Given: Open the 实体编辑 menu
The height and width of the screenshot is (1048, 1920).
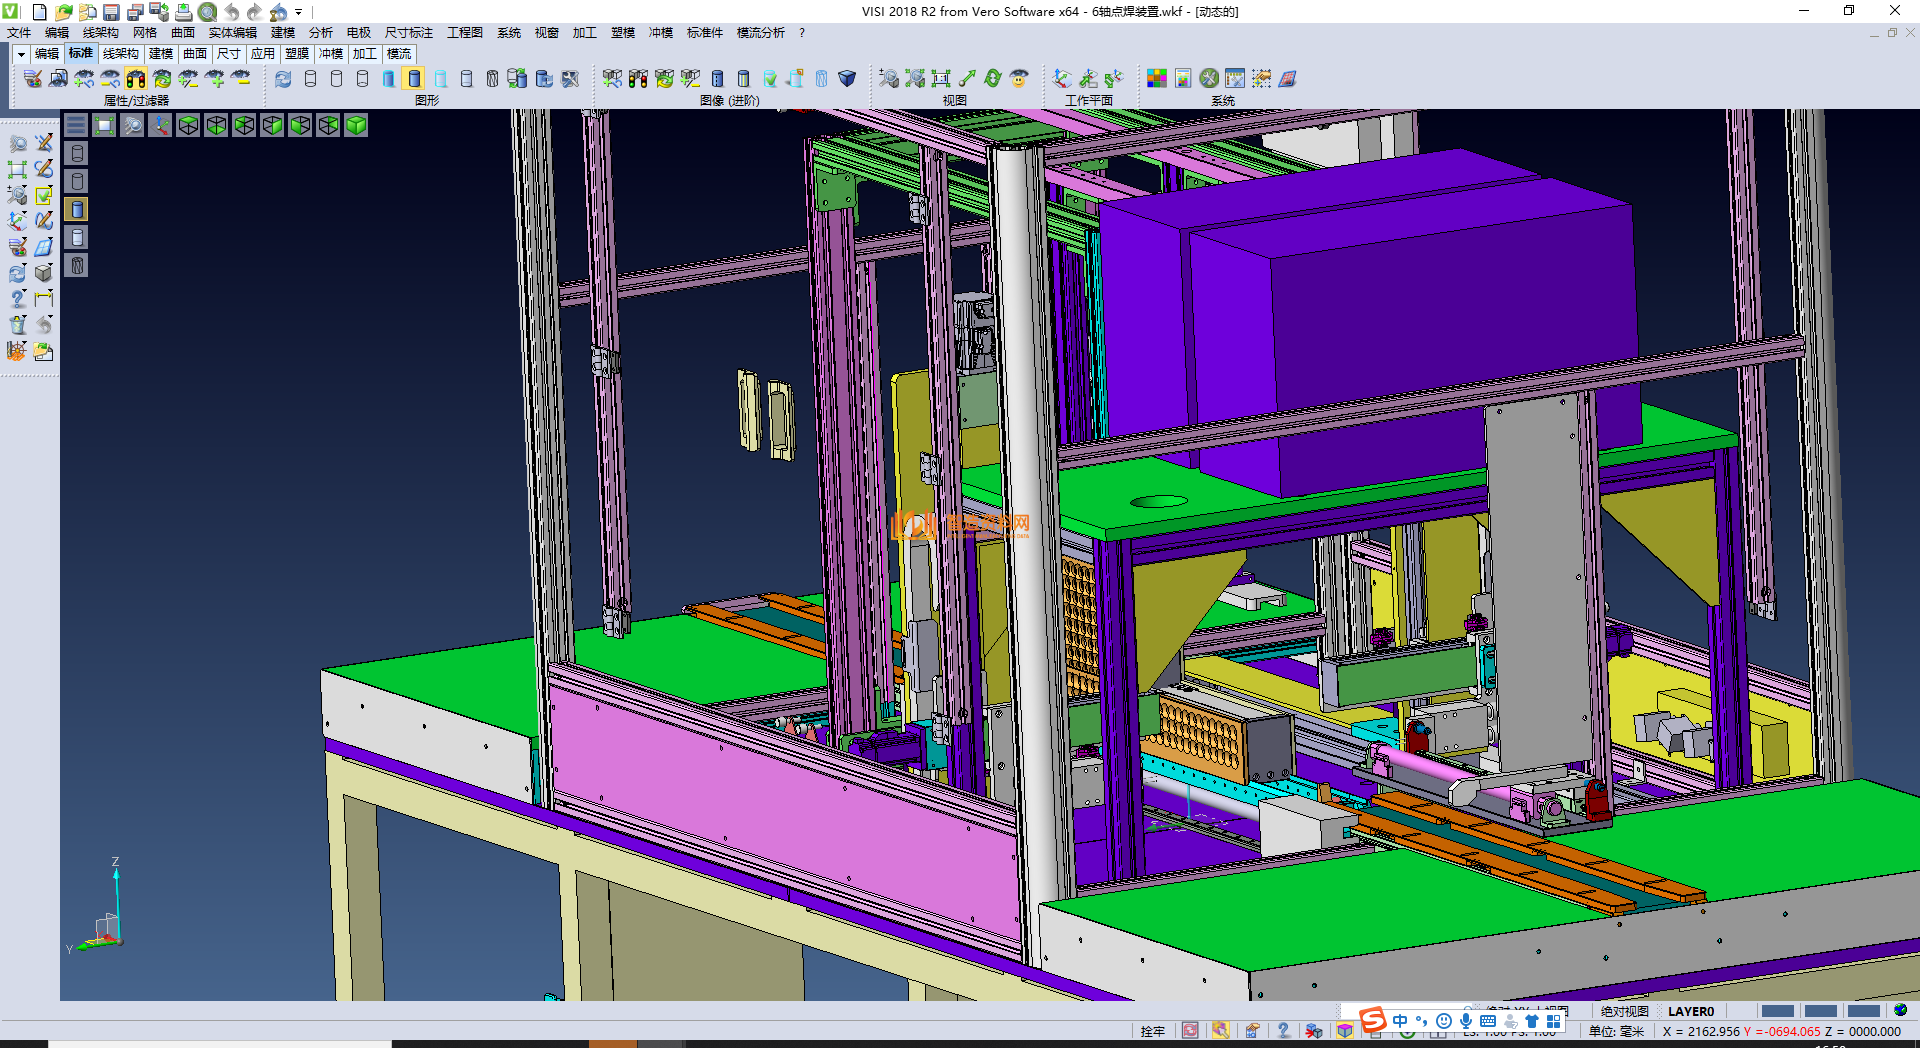Looking at the screenshot, I should (232, 33).
